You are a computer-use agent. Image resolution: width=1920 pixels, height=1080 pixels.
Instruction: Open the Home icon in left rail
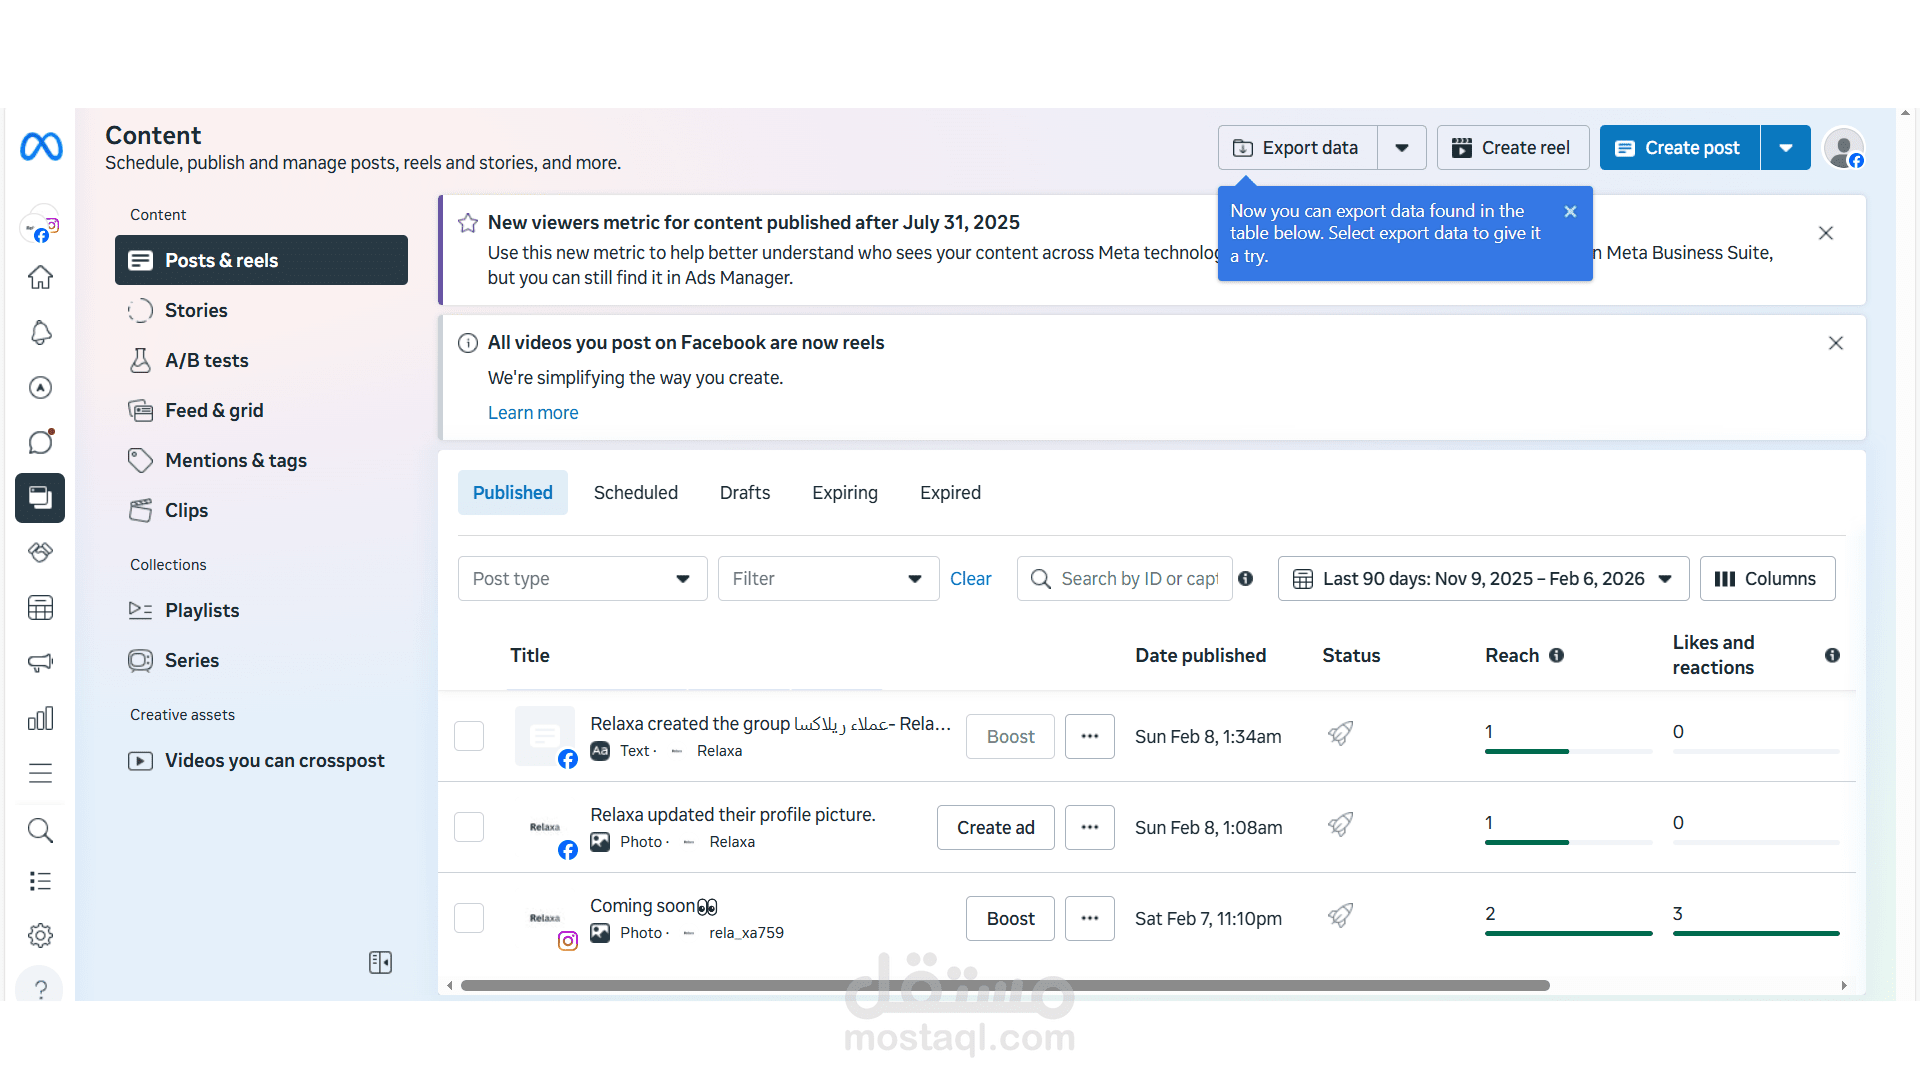pos(40,277)
